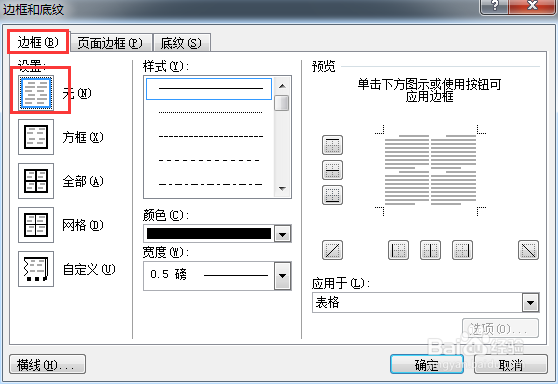Toggle the inside horizontal border button
This screenshot has width=558, height=384.
pyautogui.click(x=332, y=170)
